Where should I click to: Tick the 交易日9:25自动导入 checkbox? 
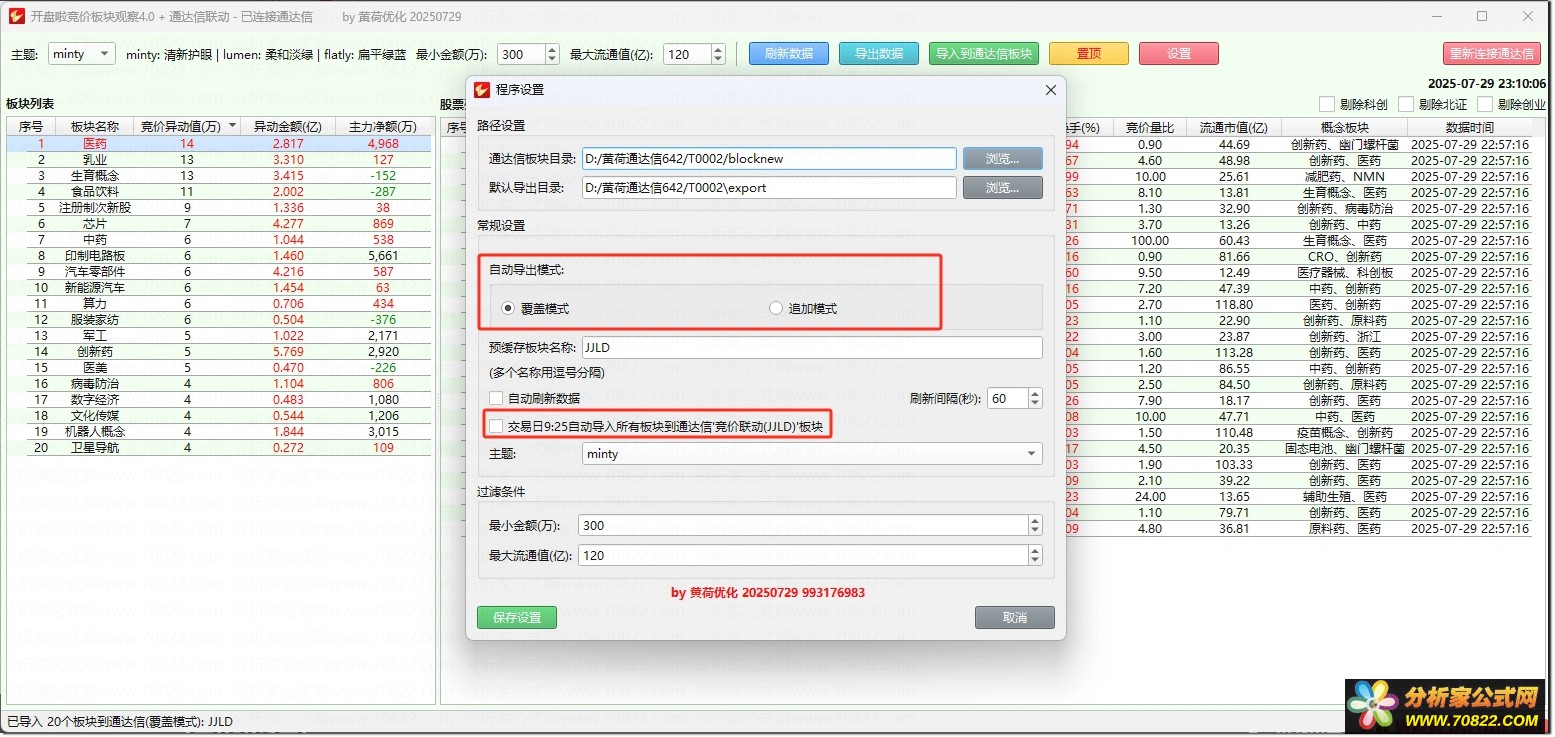coord(497,426)
